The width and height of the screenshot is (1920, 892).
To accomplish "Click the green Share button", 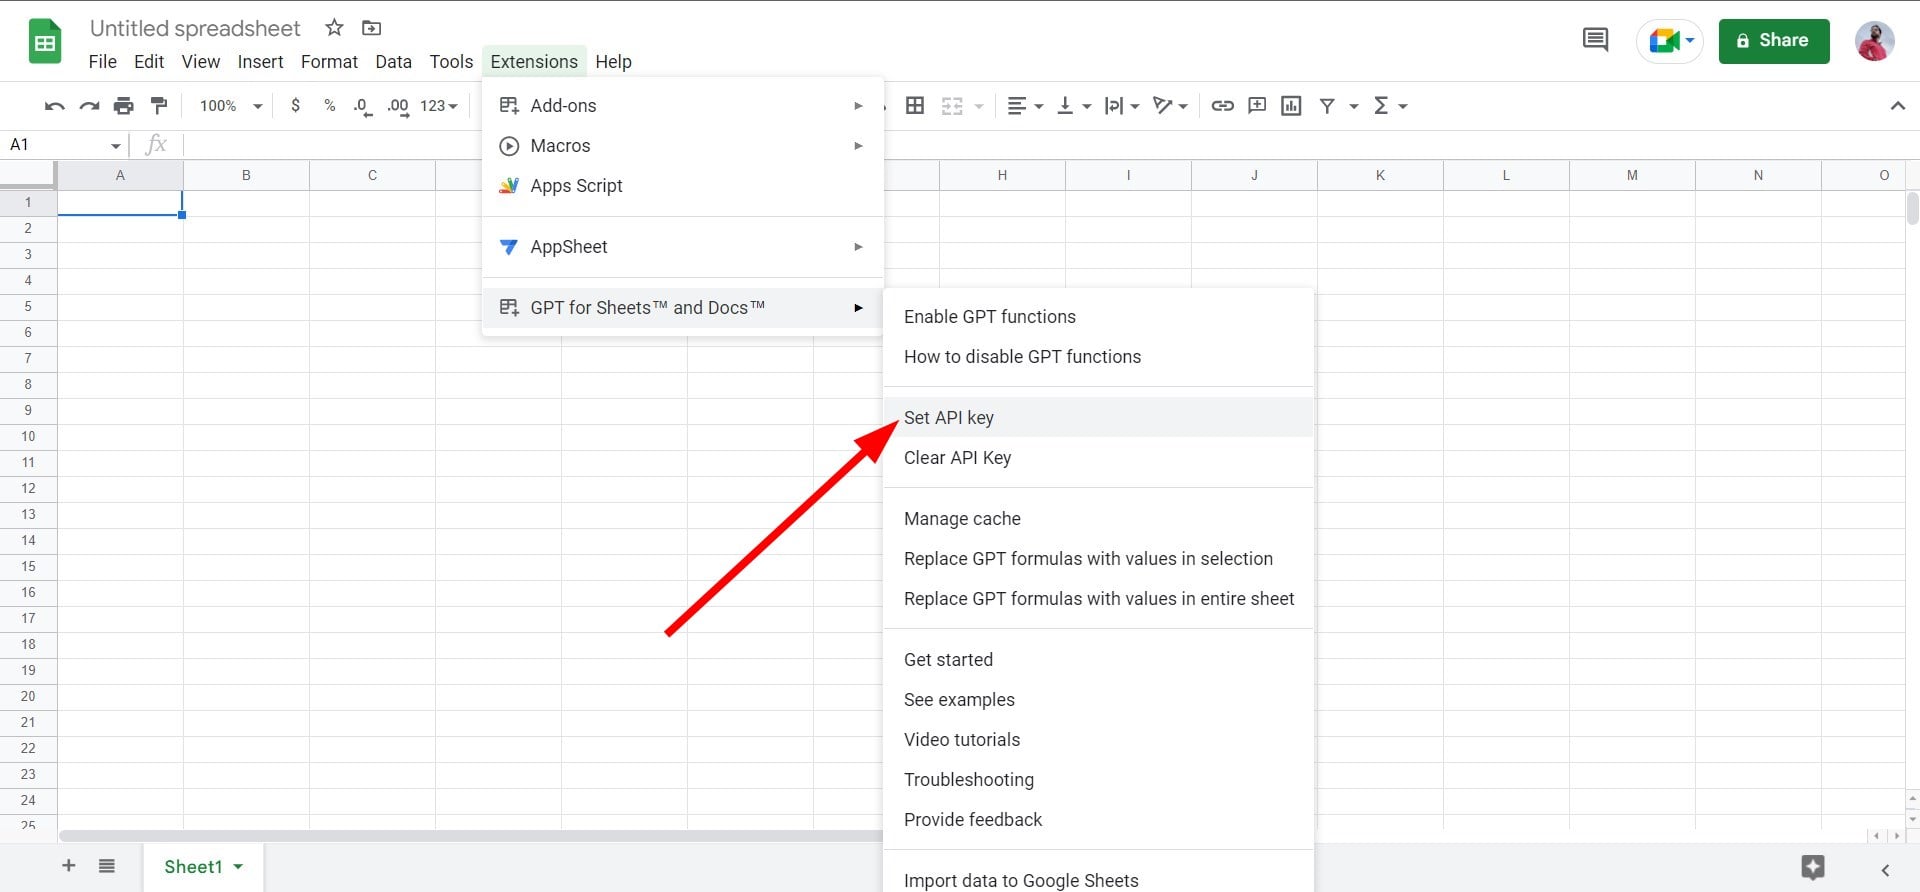I will click(x=1773, y=41).
